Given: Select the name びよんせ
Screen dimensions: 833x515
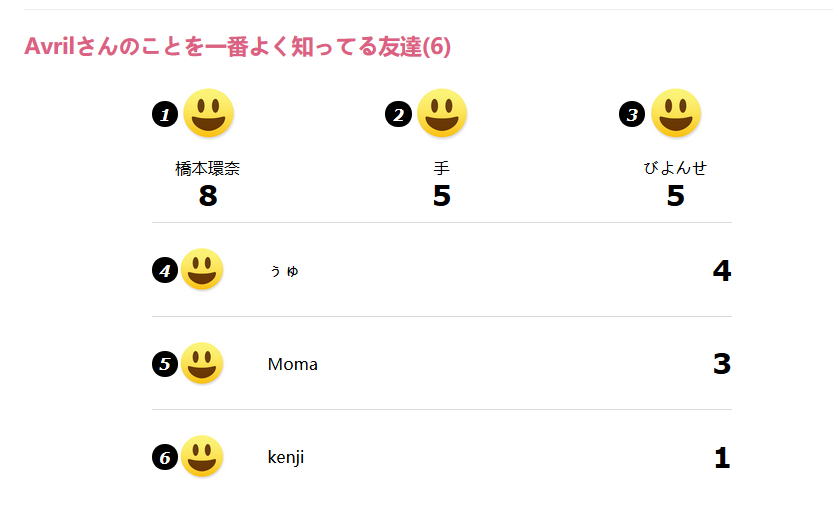Looking at the screenshot, I should pyautogui.click(x=675, y=168).
